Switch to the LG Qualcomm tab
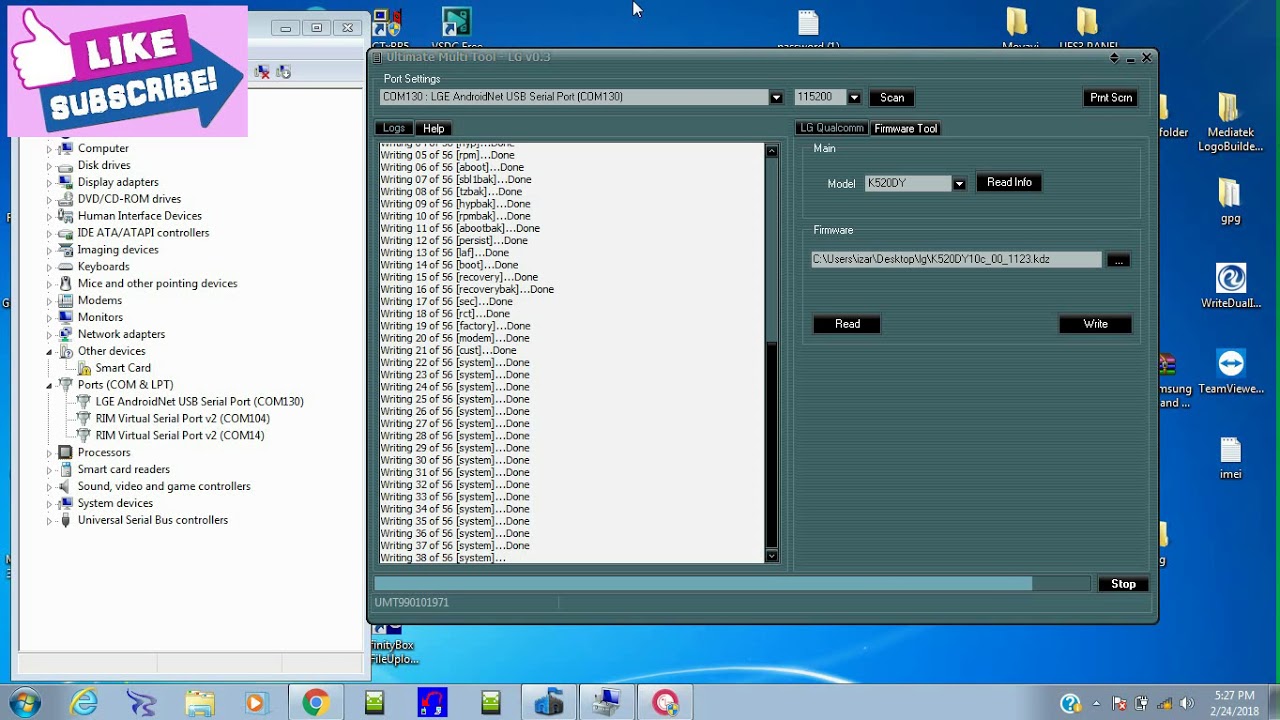The image size is (1280, 720). (x=831, y=128)
